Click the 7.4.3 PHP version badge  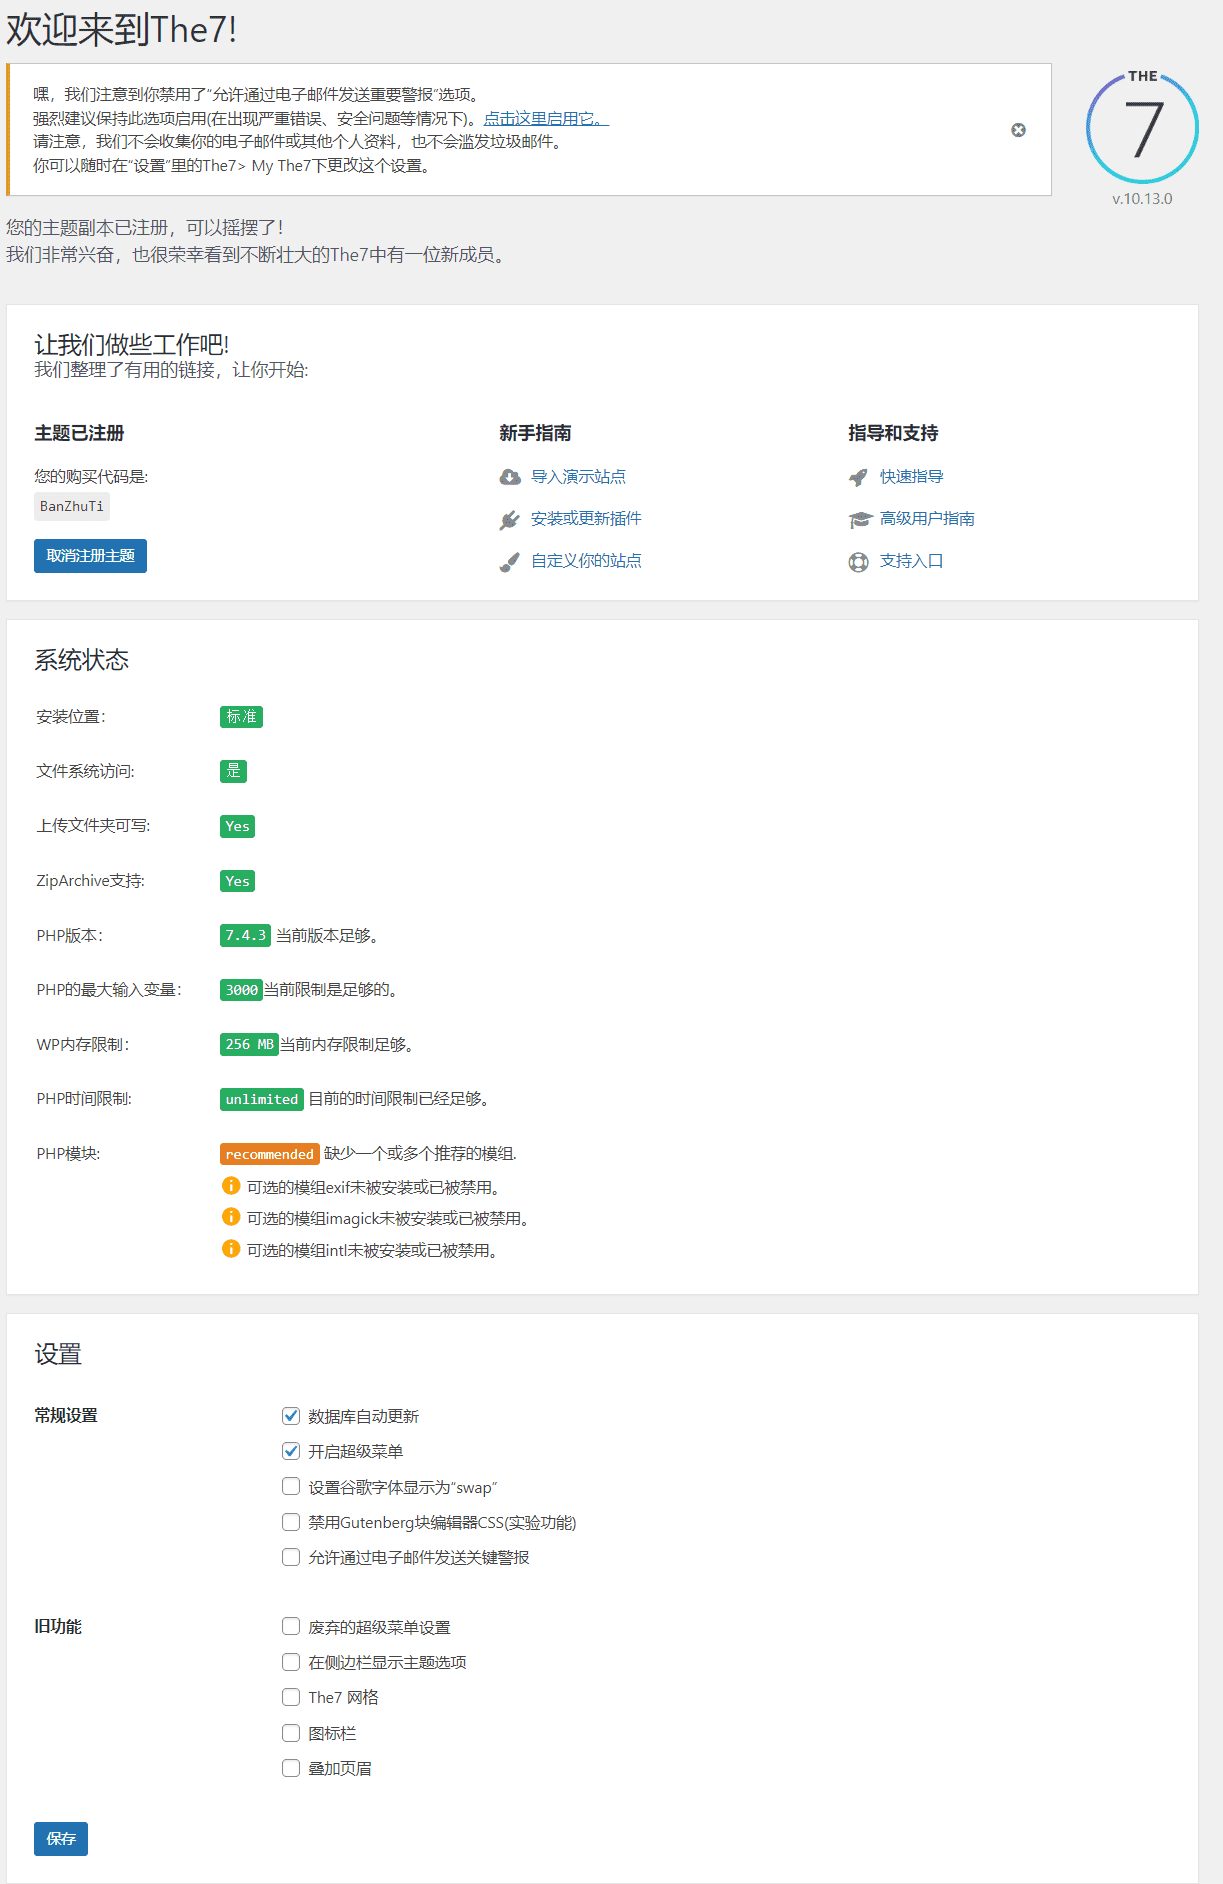245,935
